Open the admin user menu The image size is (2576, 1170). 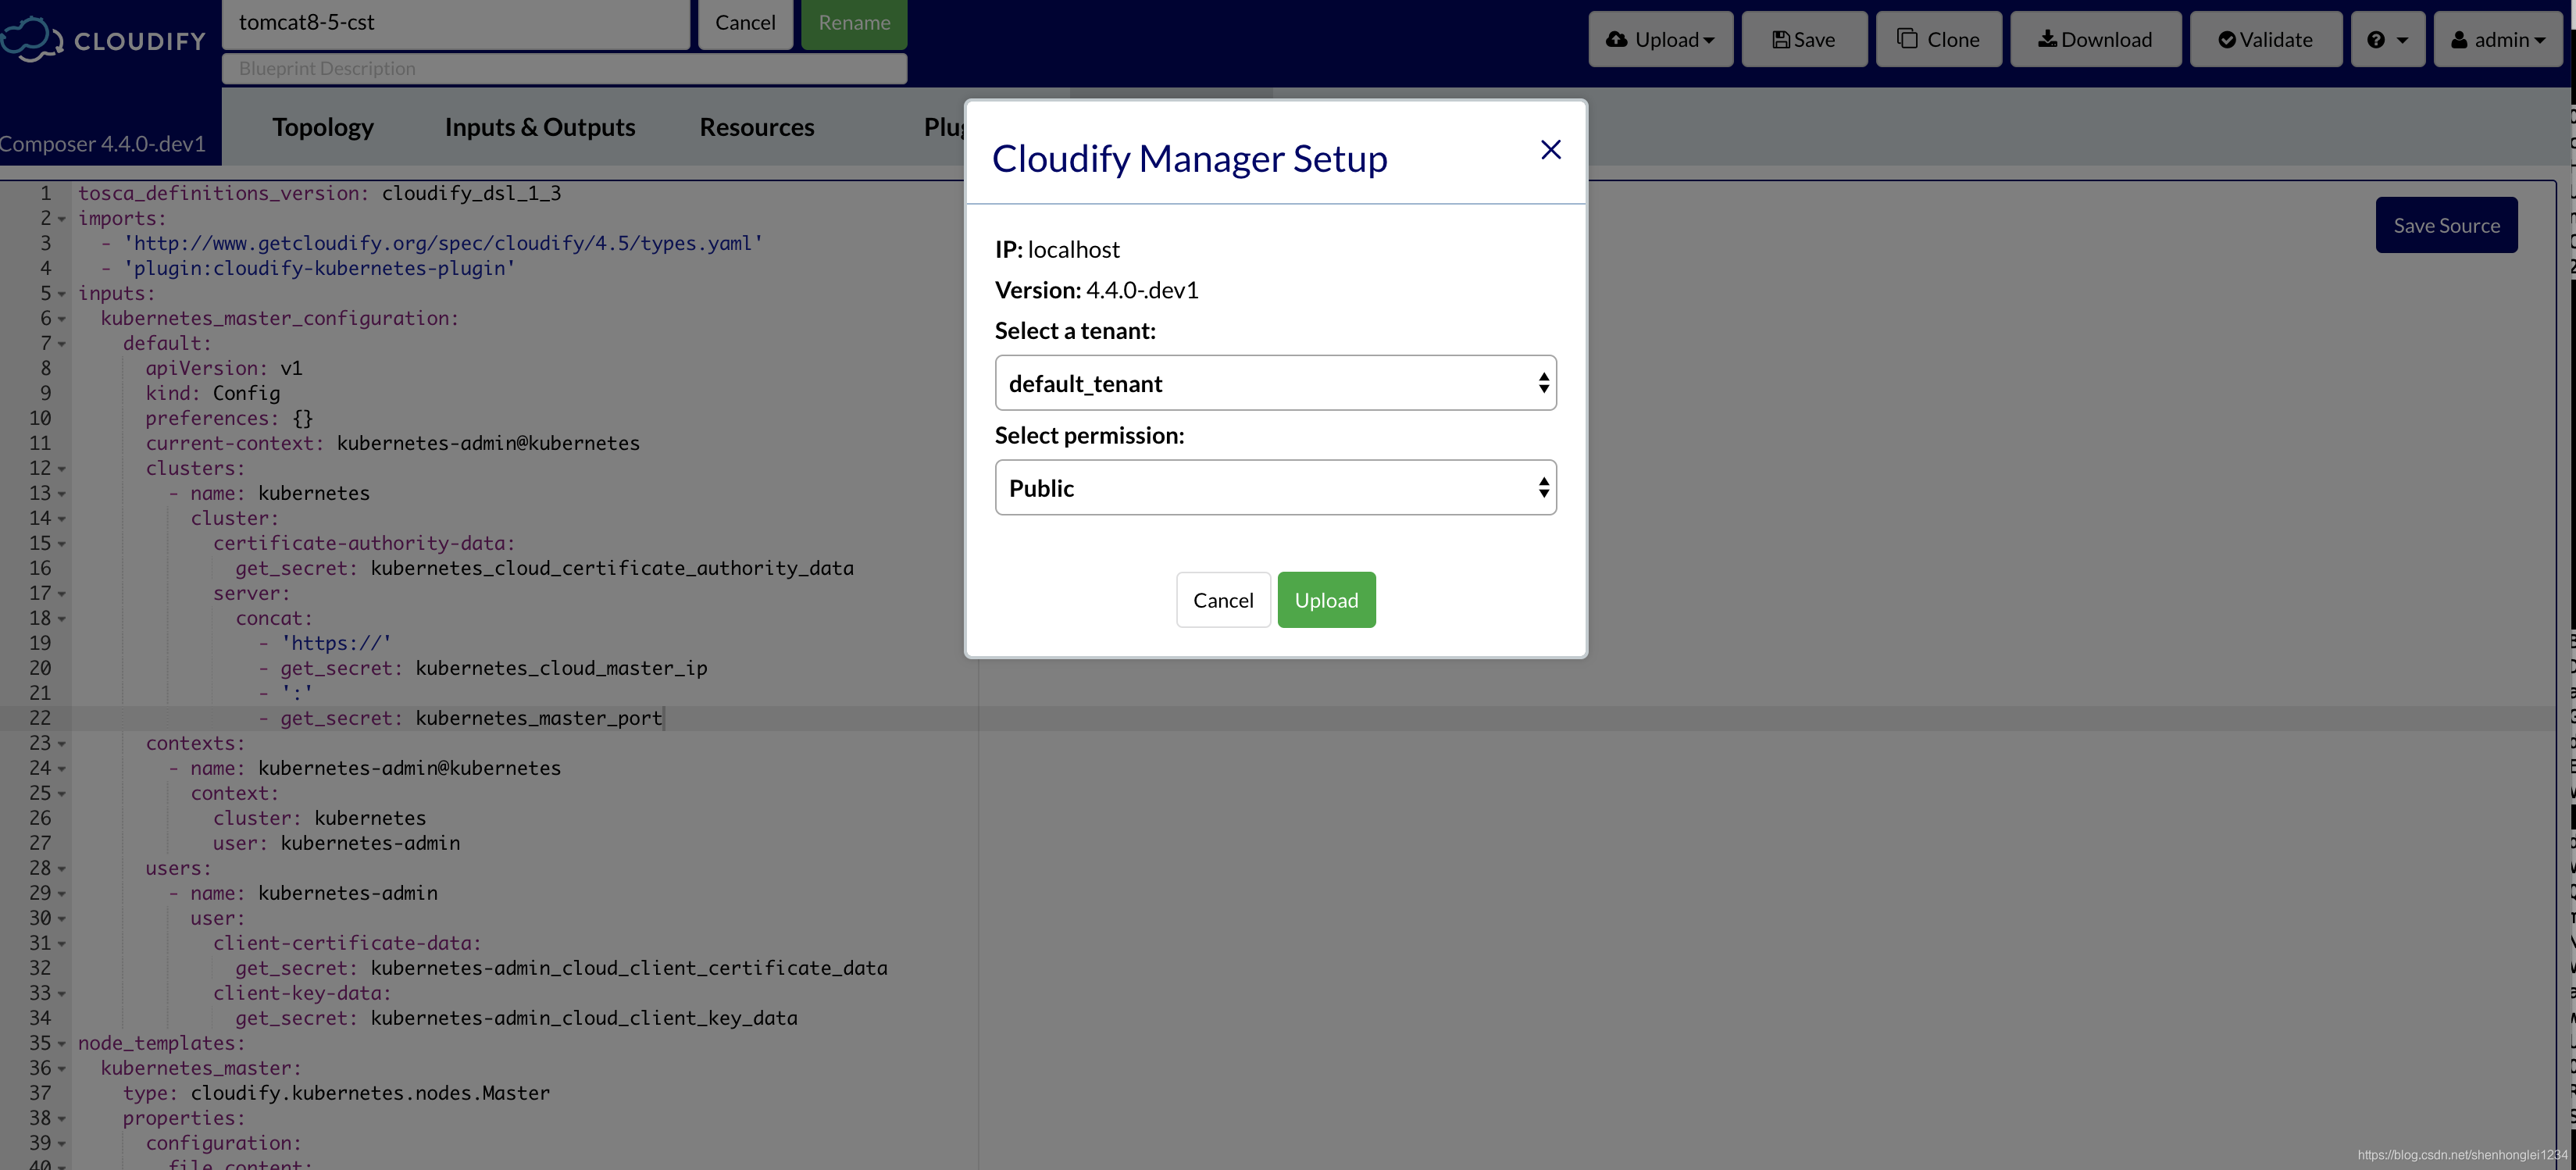pos(2497,39)
